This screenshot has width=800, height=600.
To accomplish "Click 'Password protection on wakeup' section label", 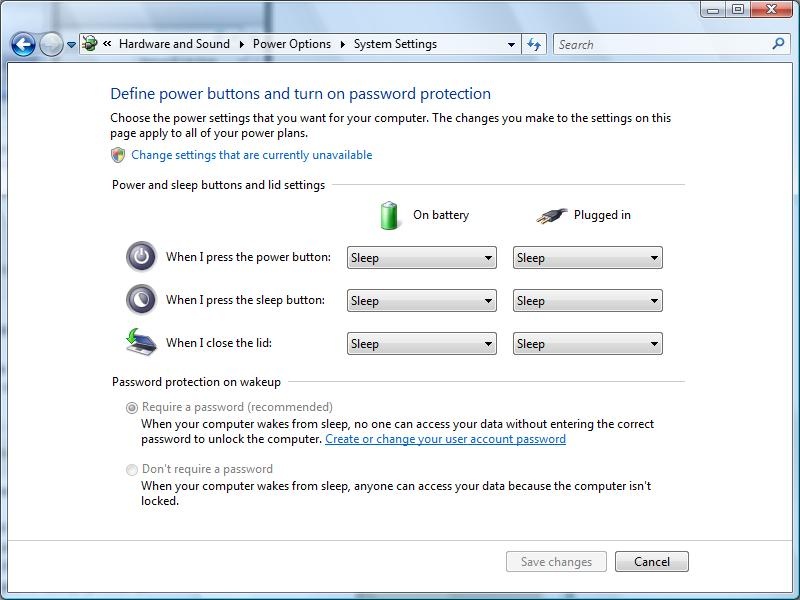I will coord(196,382).
